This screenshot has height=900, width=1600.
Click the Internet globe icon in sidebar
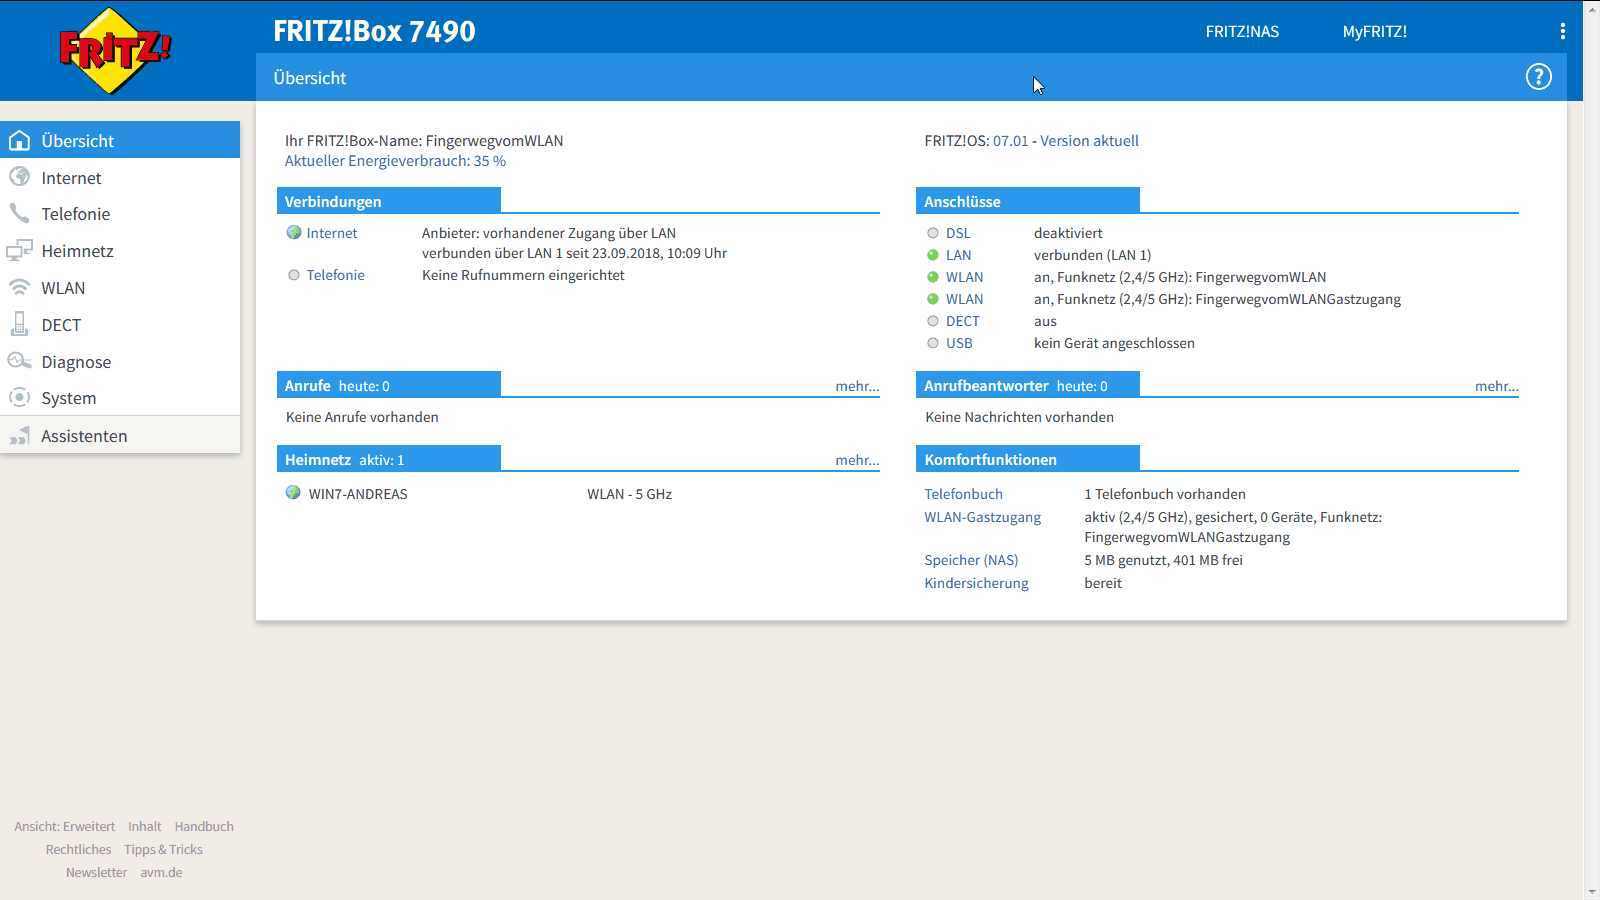tap(19, 177)
